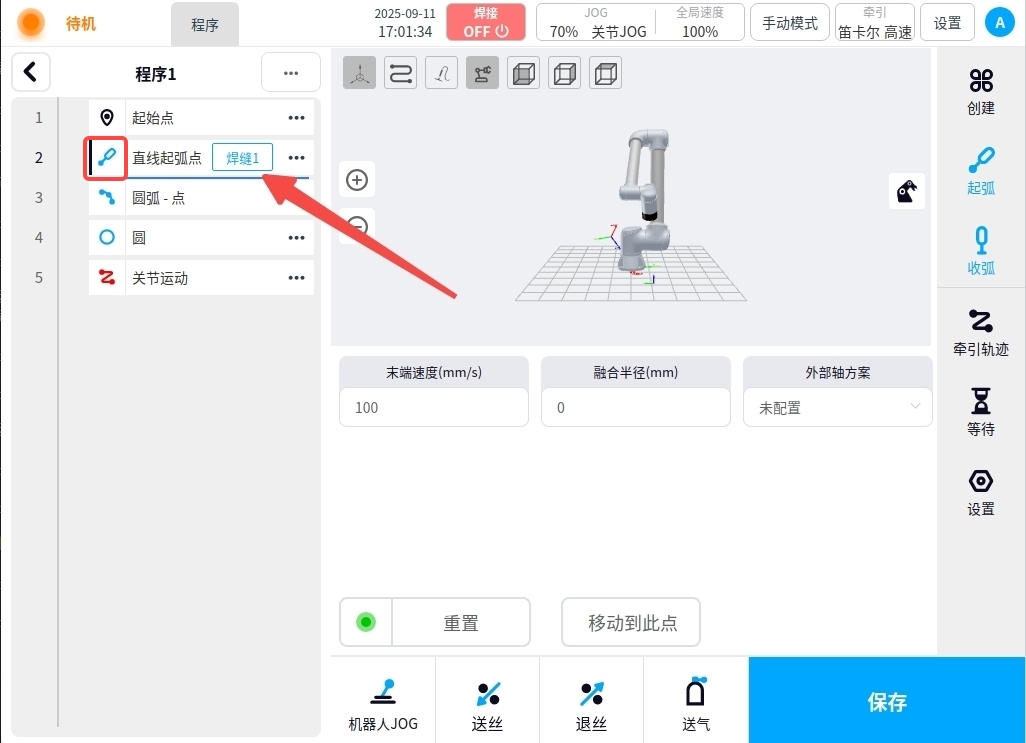This screenshot has width=1026, height=743.
Task: Select the 关节运动 program step
Action: point(160,278)
